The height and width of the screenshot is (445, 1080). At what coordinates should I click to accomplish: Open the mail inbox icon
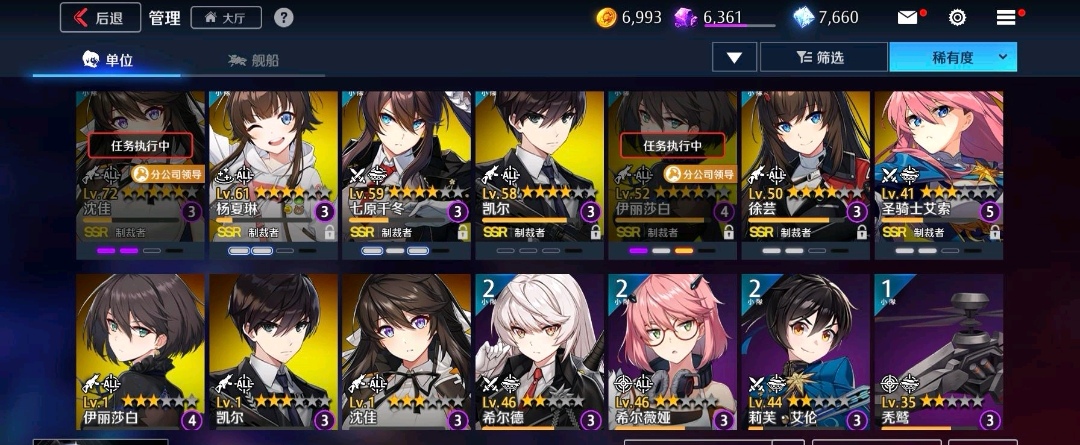908,17
